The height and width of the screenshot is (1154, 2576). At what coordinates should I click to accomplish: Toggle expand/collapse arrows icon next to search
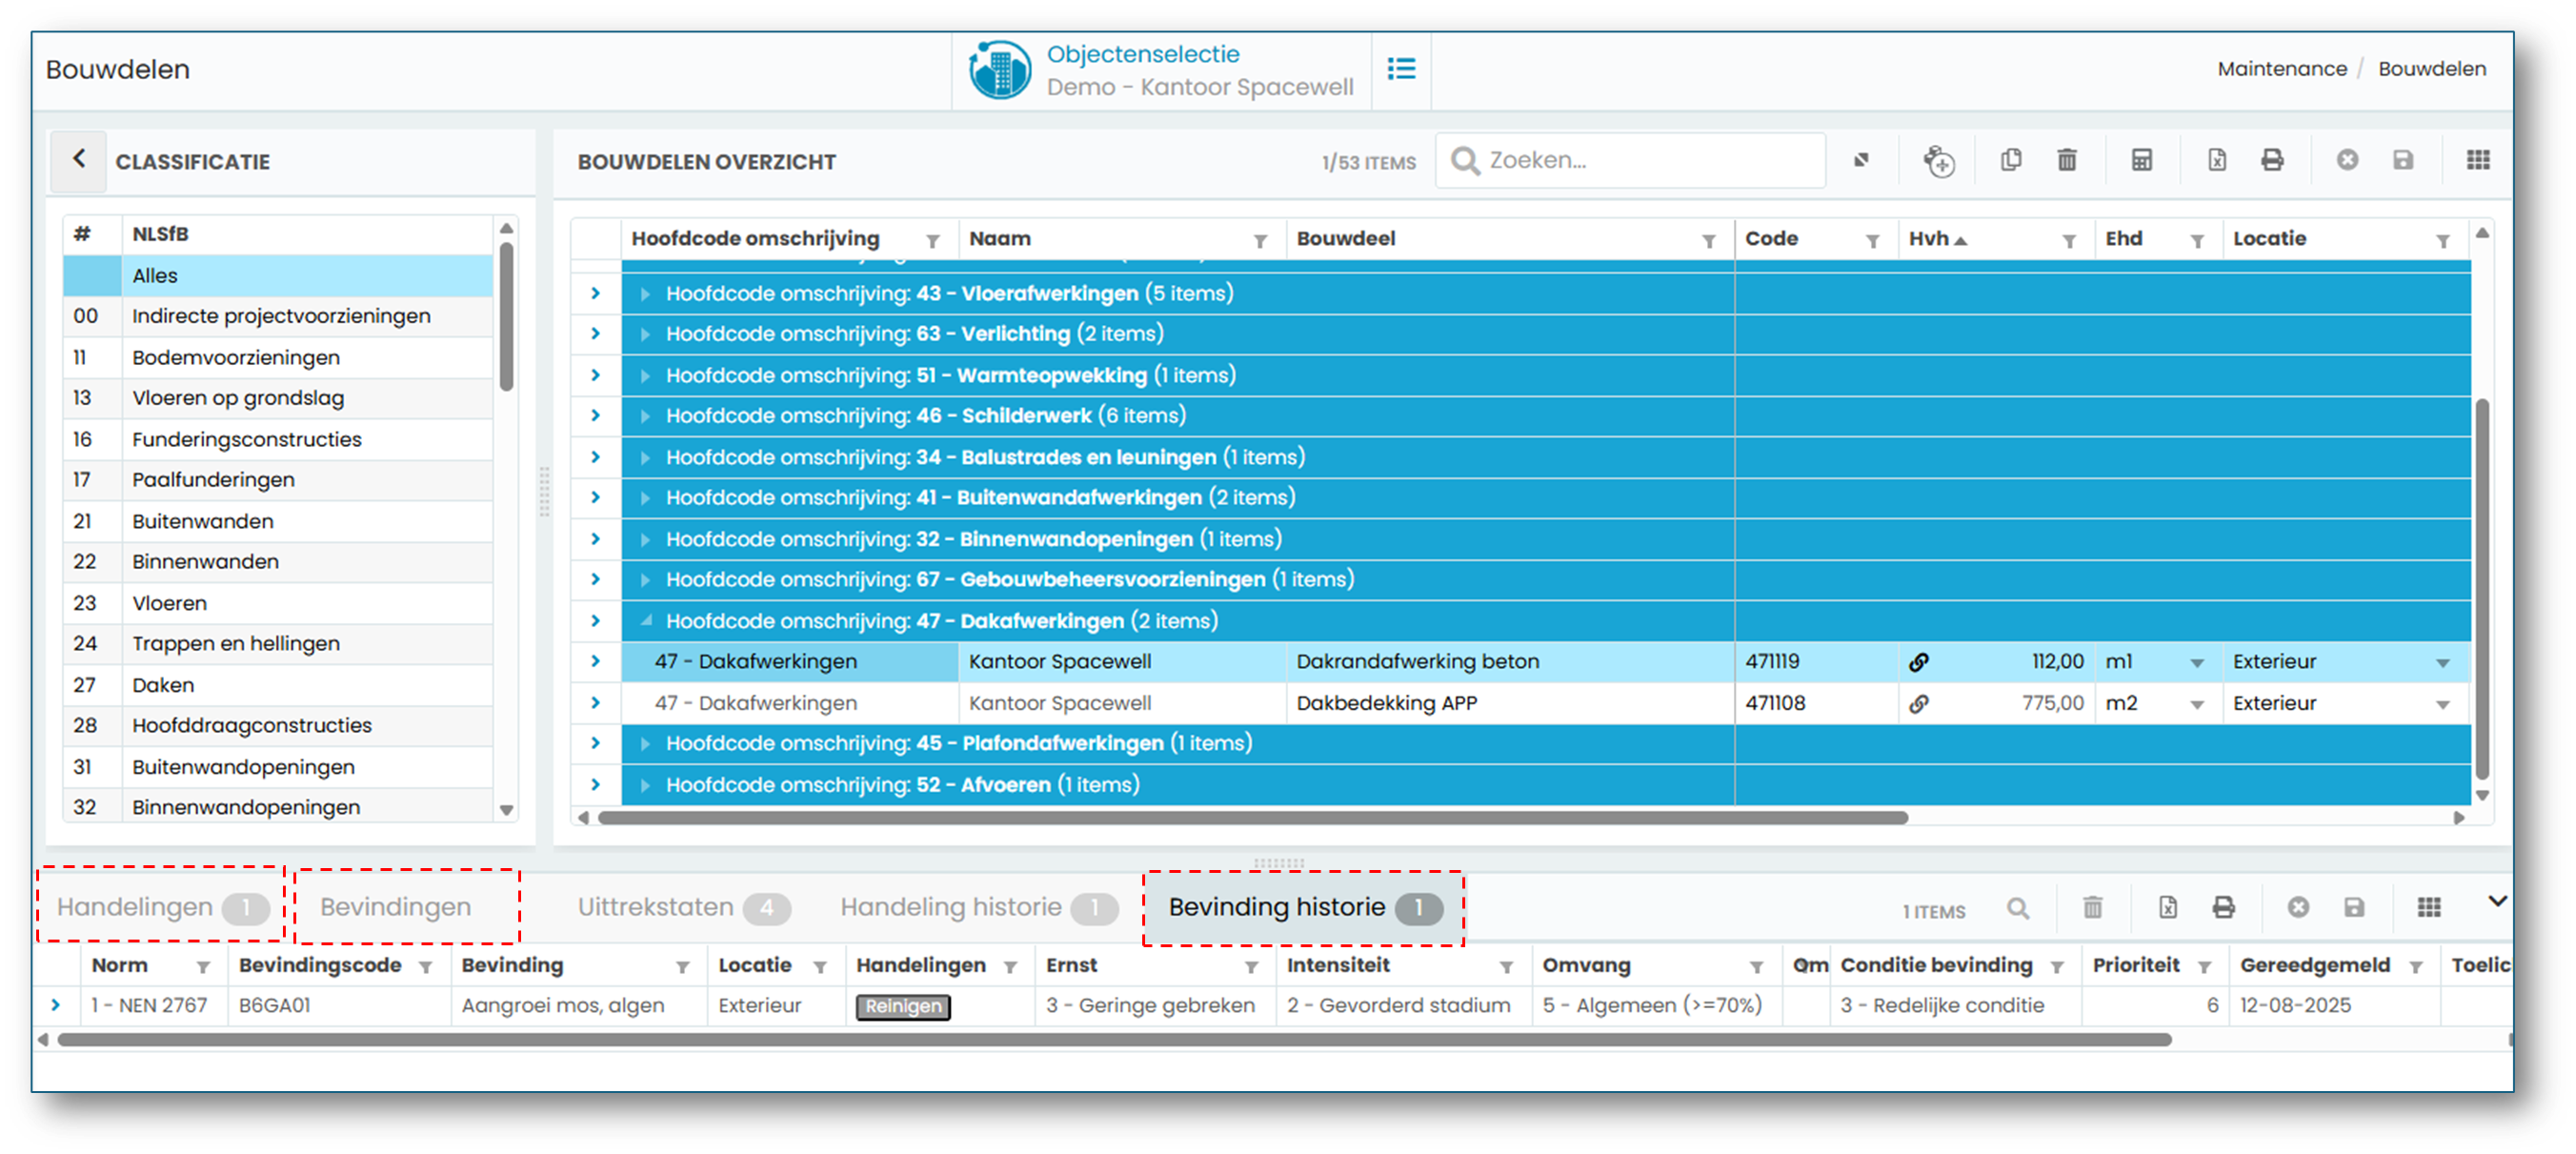1861,160
